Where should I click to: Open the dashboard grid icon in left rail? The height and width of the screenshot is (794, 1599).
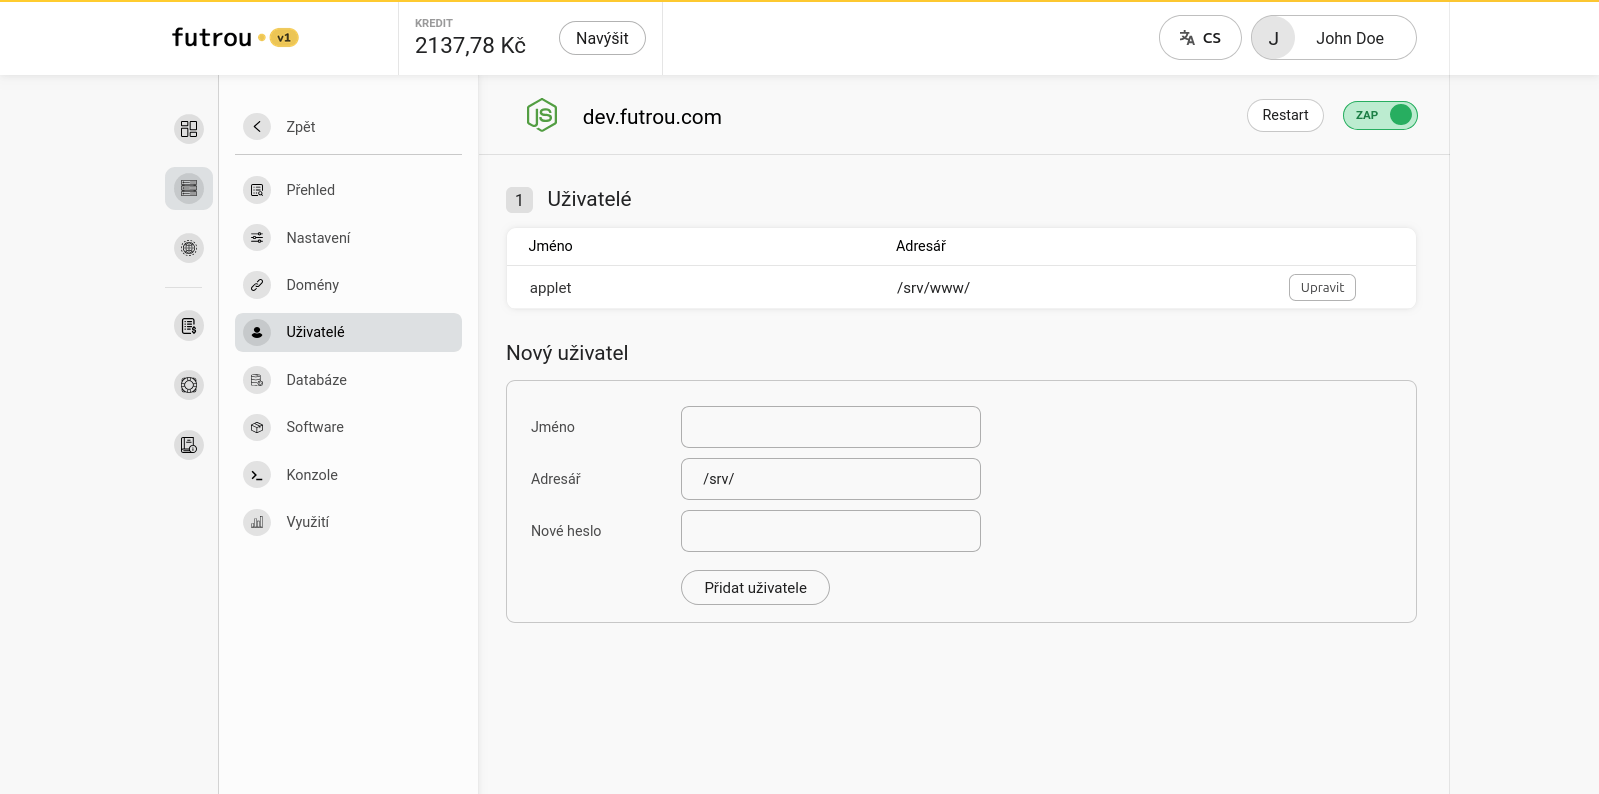(189, 129)
